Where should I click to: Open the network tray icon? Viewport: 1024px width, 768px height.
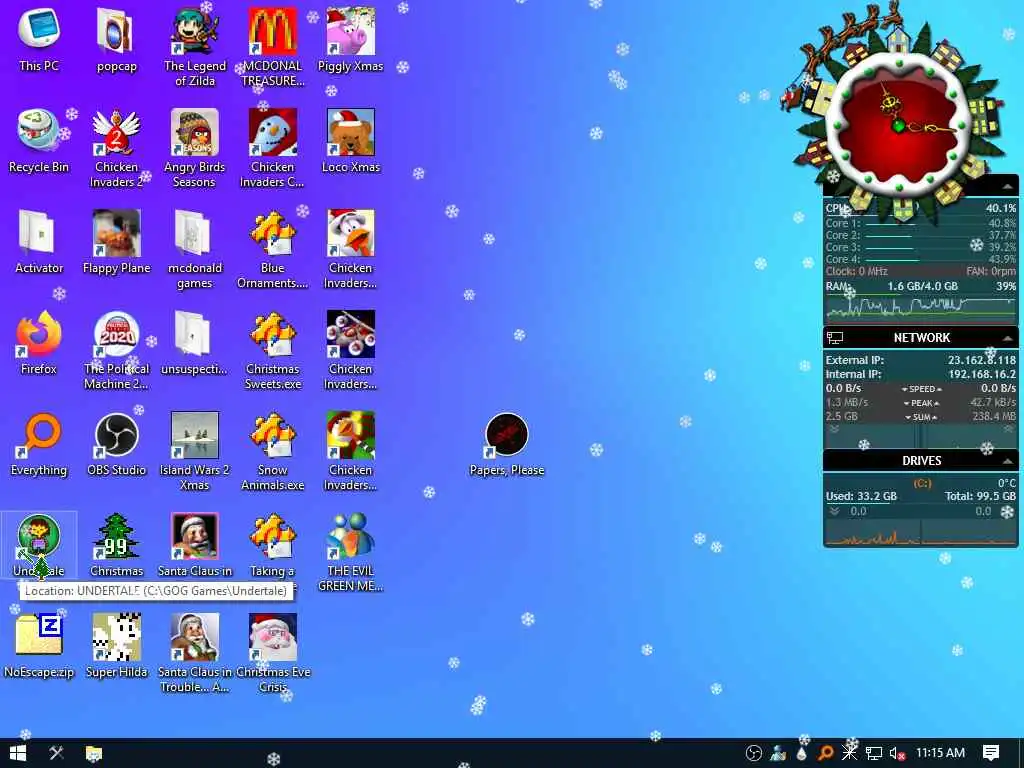tap(874, 753)
